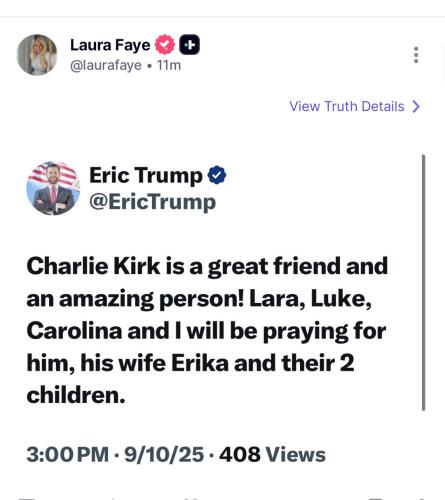The image size is (445, 500).
Task: Click the Eric Trump display name
Action: pos(146,175)
